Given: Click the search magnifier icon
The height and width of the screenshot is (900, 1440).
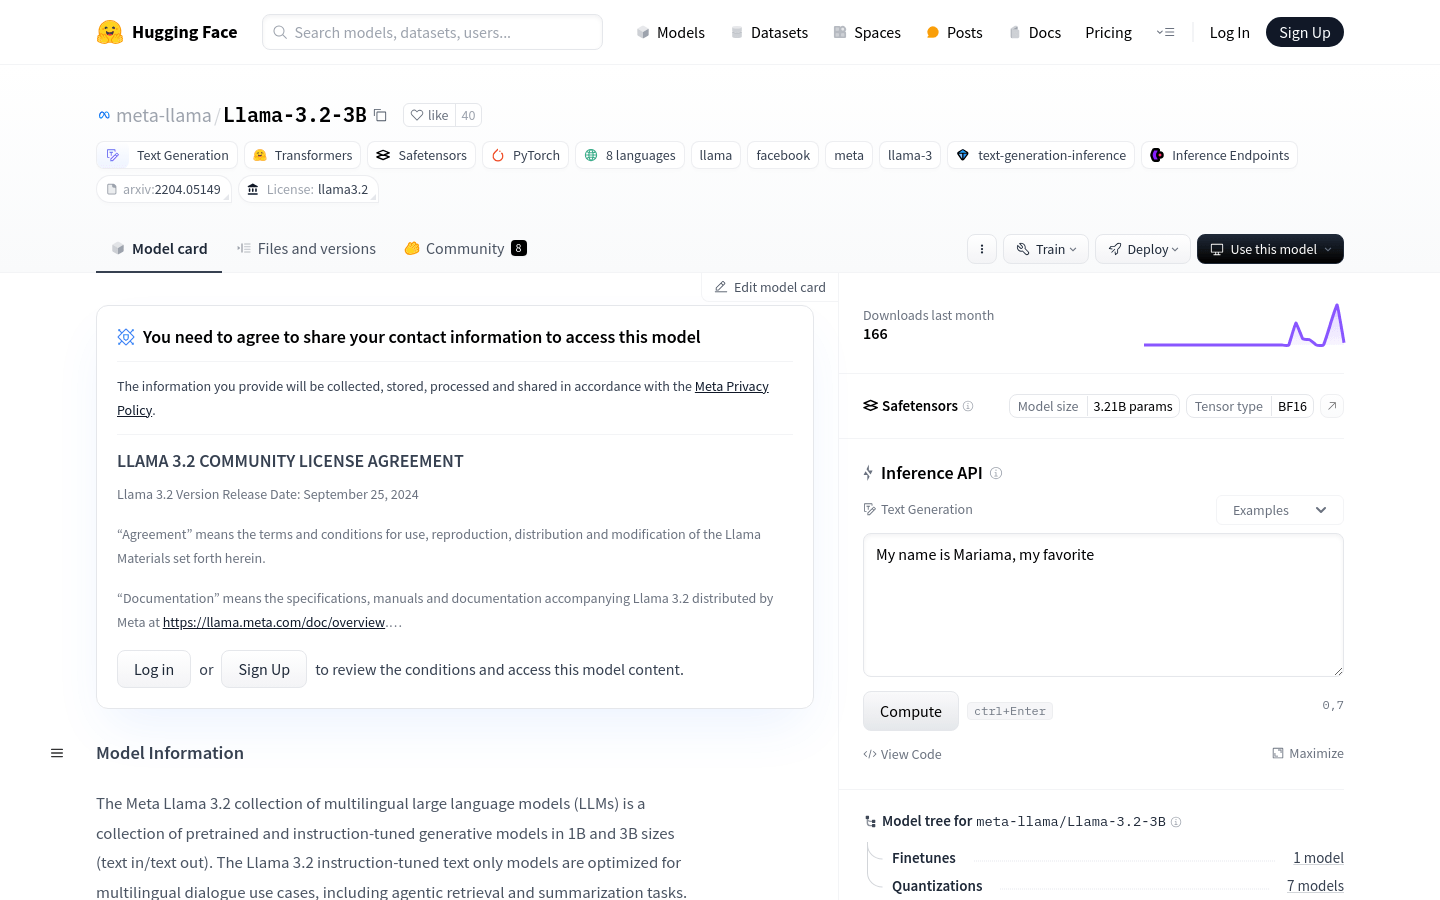Looking at the screenshot, I should 280,32.
